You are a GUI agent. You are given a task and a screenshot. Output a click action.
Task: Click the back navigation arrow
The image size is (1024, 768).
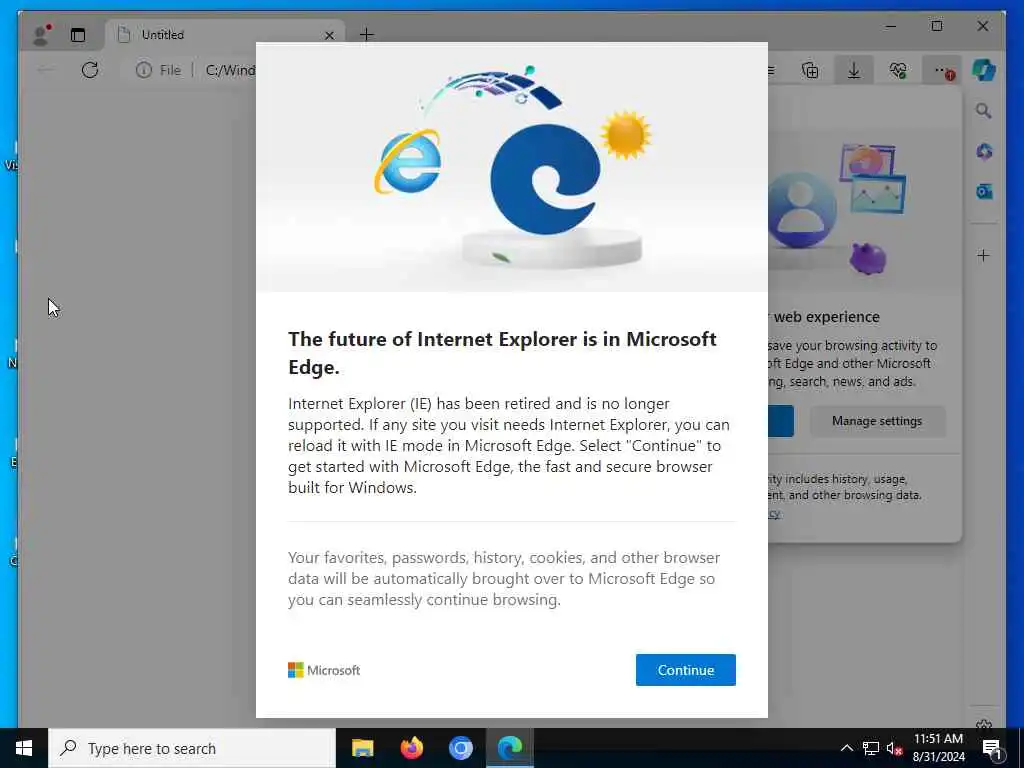pos(45,70)
